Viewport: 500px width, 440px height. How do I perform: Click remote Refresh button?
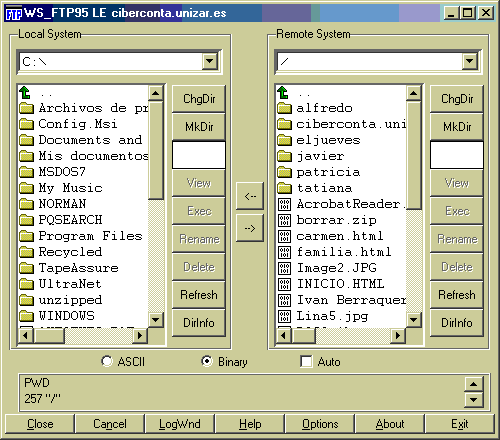tap(457, 295)
